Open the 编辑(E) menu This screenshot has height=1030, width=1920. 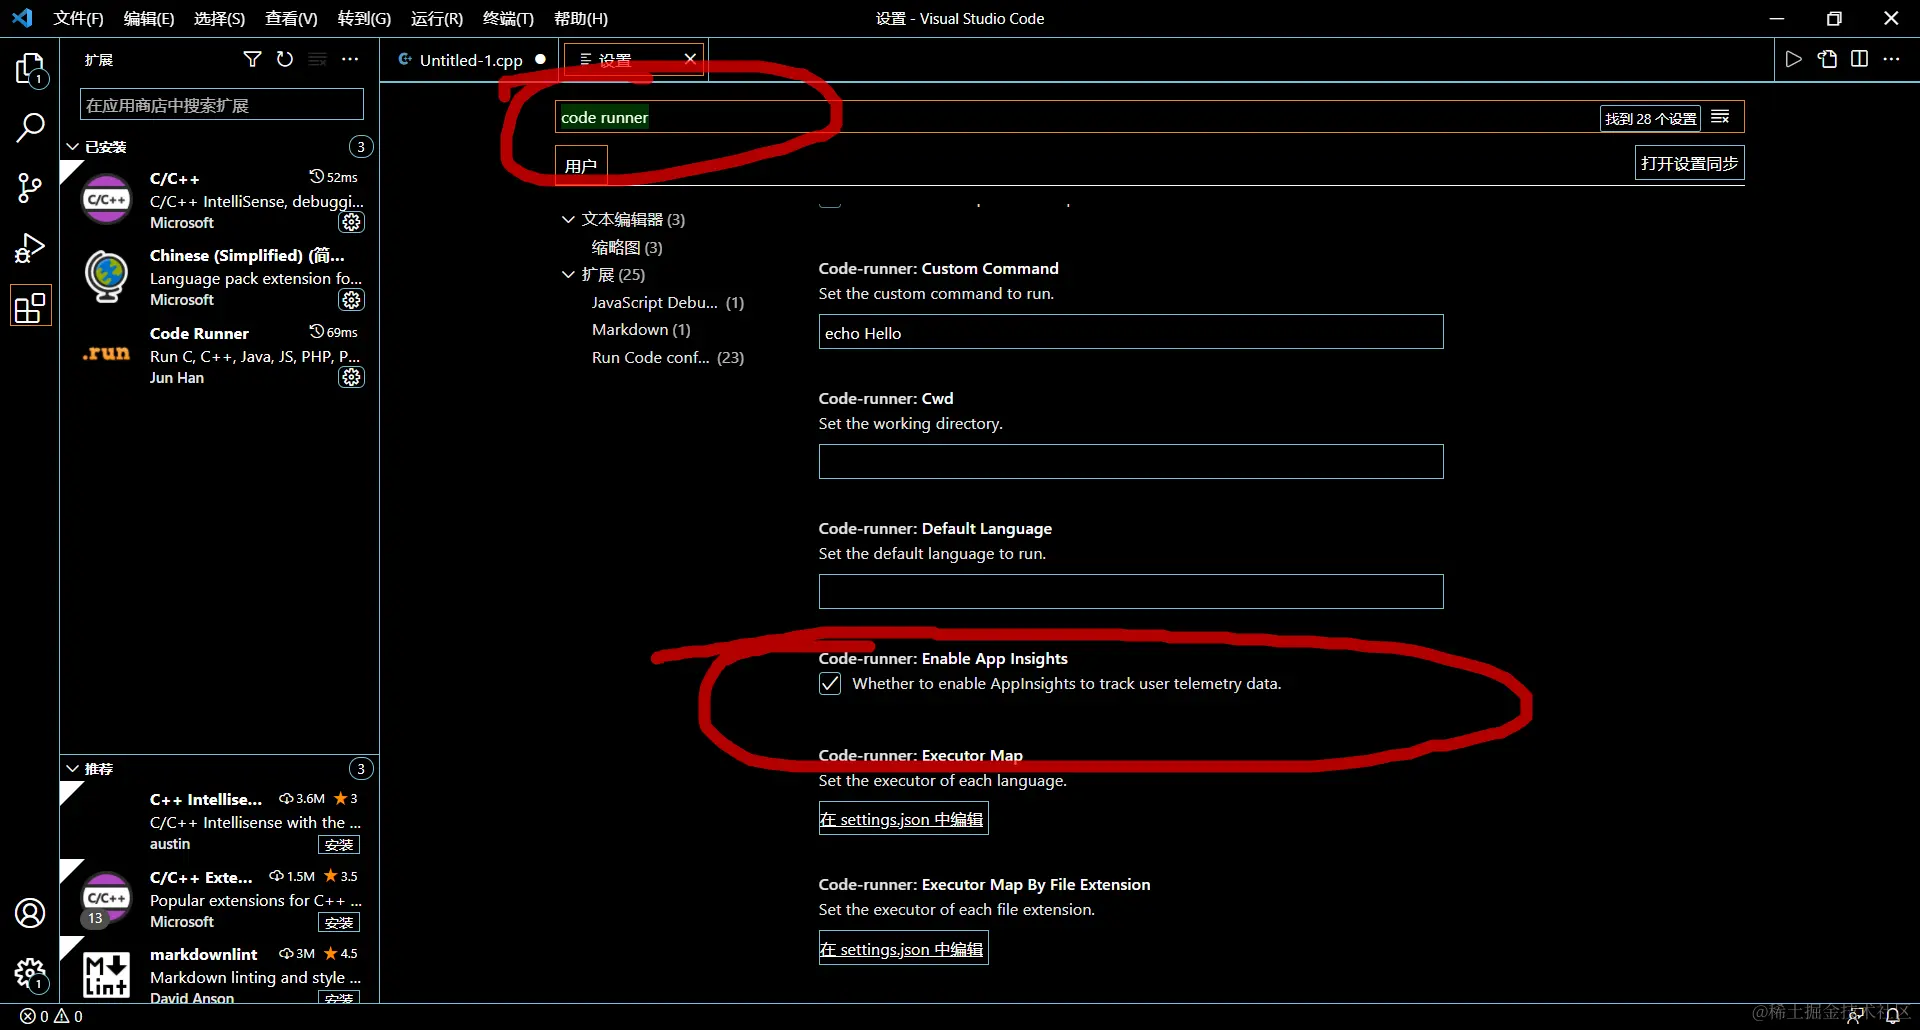coord(149,19)
